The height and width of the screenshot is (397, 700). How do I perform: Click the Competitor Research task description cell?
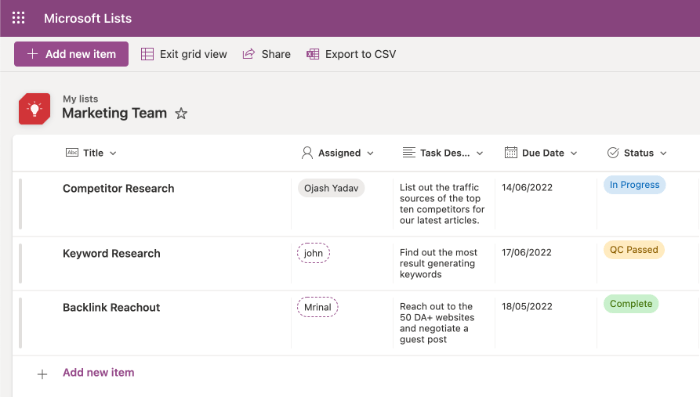[x=442, y=204]
